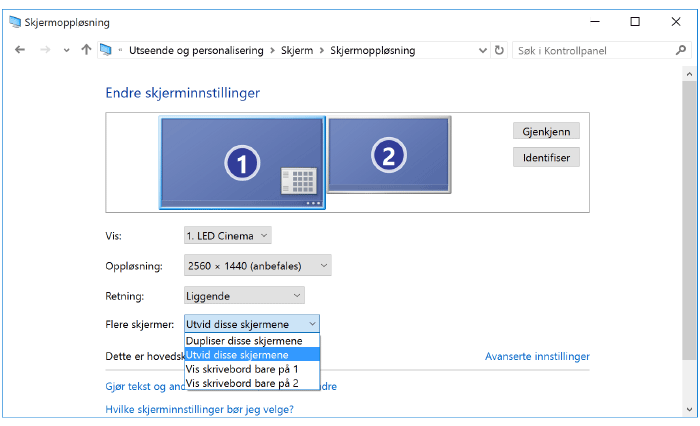Click the monitor icon in address bar
Viewport: 700px width, 426px height.
106,50
